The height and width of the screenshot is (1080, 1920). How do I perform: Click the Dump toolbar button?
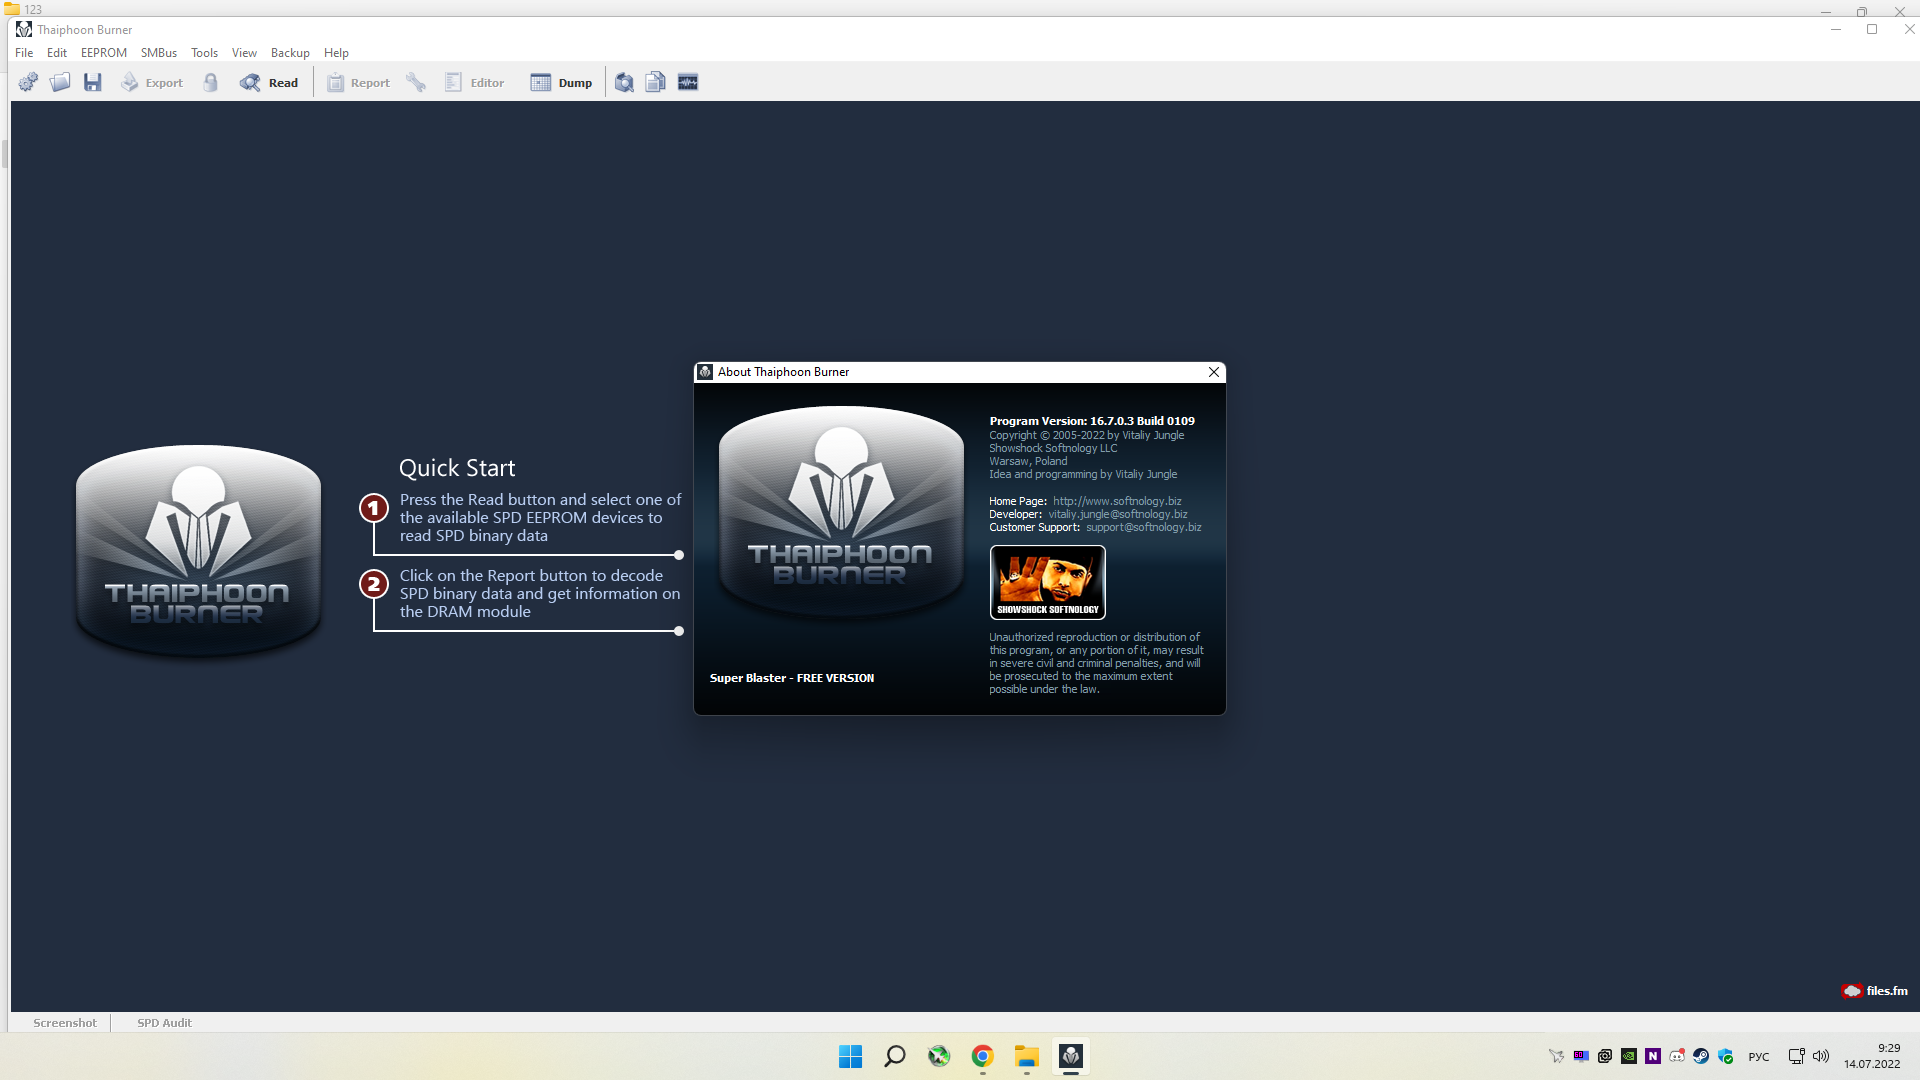pos(562,82)
